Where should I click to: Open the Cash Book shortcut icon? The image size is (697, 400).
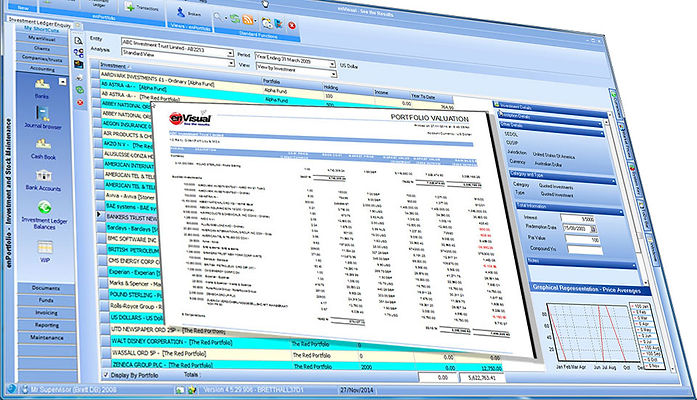(x=43, y=144)
